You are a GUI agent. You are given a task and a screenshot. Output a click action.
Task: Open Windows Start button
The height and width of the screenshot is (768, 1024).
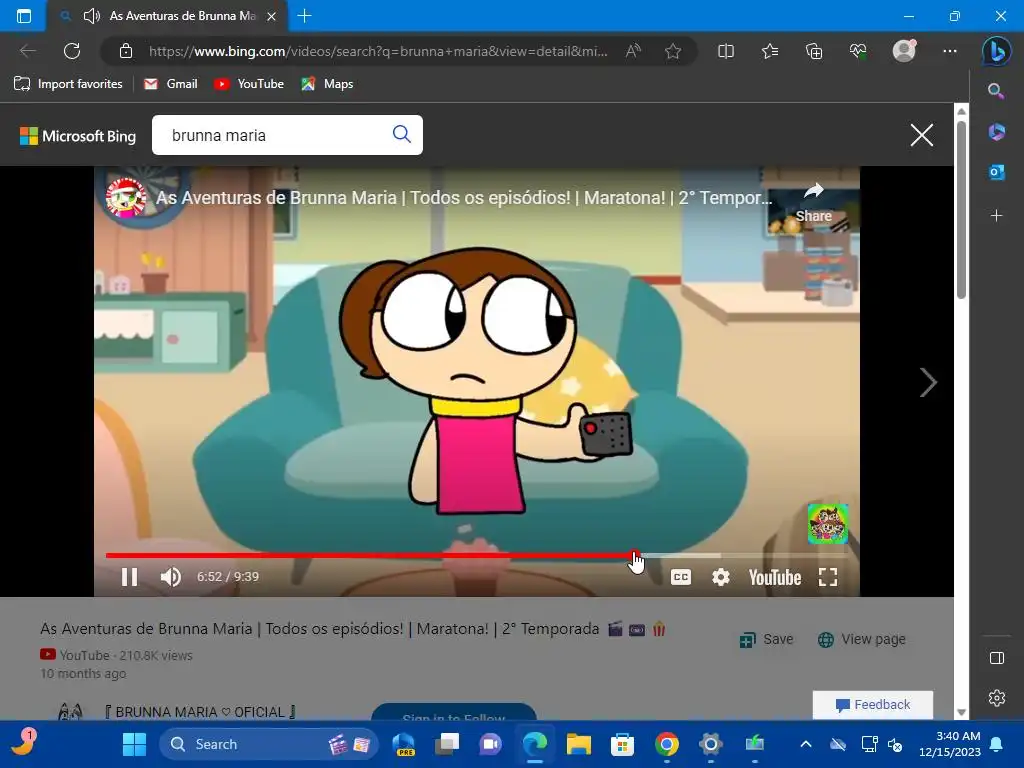[135, 744]
